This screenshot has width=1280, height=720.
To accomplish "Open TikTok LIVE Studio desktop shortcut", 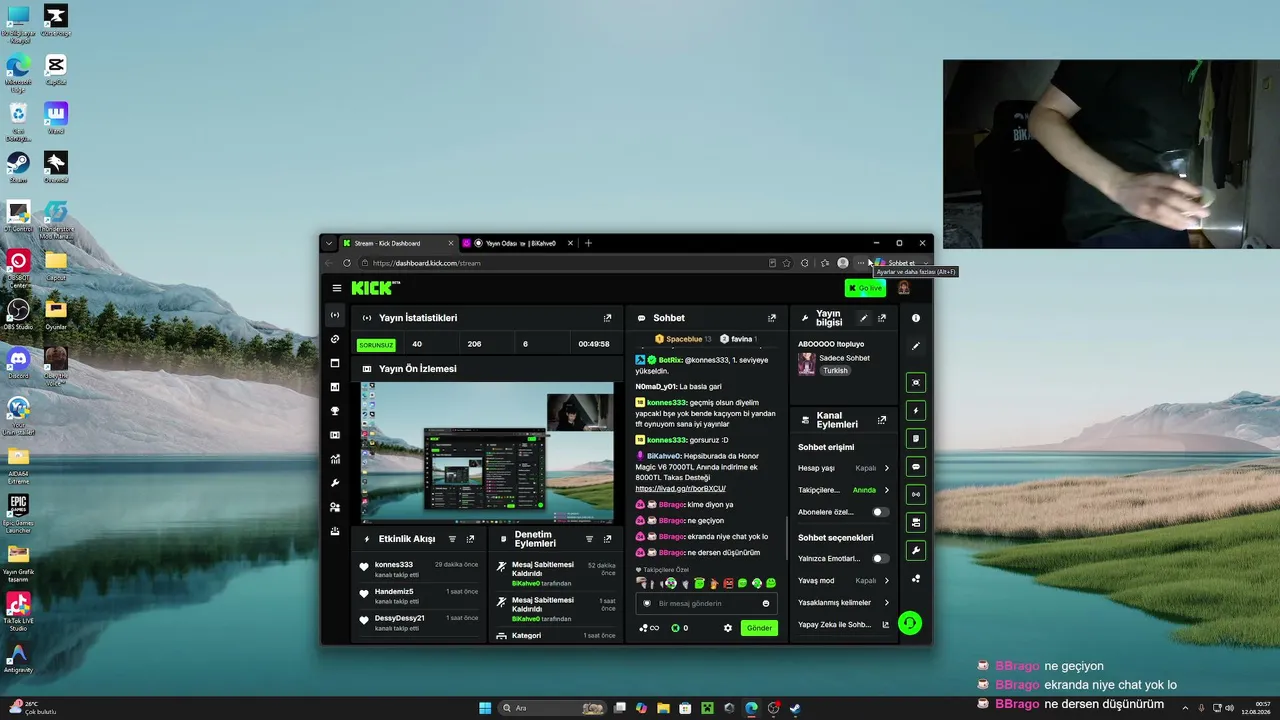I will (x=18, y=612).
